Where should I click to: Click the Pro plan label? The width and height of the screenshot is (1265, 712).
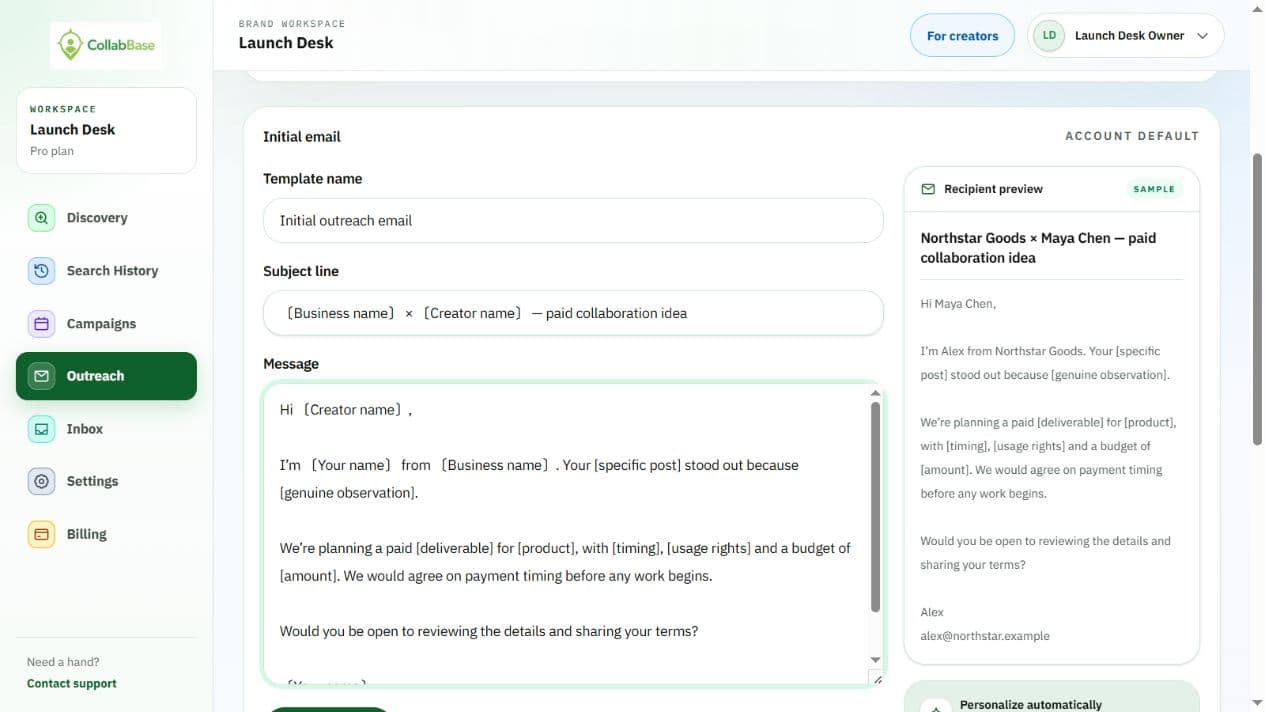coord(52,151)
